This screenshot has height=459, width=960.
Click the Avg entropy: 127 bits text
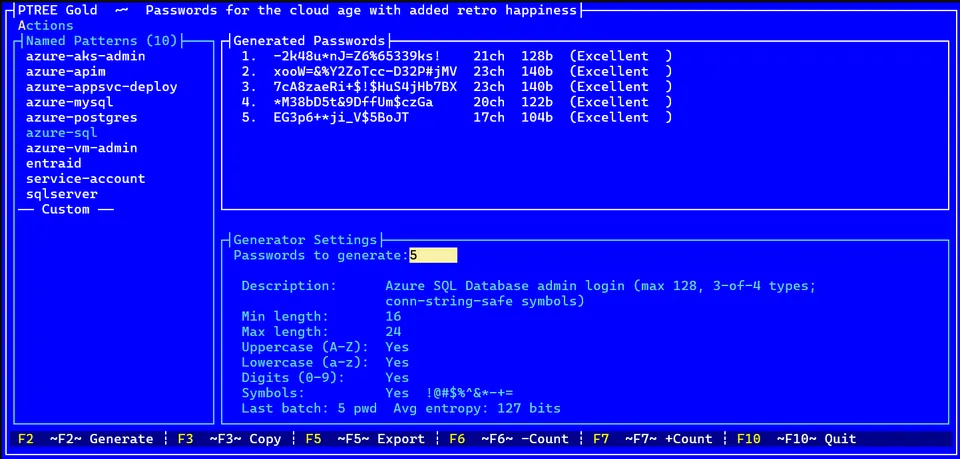coord(477,408)
